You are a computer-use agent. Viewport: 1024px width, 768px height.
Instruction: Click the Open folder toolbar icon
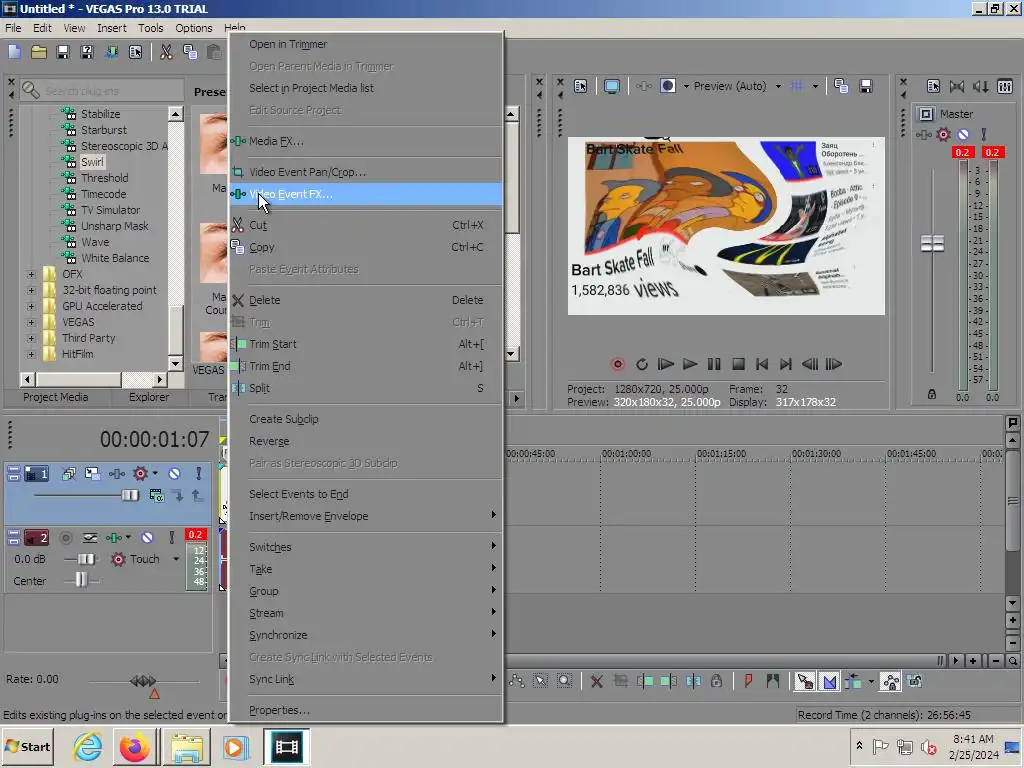pyautogui.click(x=39, y=52)
